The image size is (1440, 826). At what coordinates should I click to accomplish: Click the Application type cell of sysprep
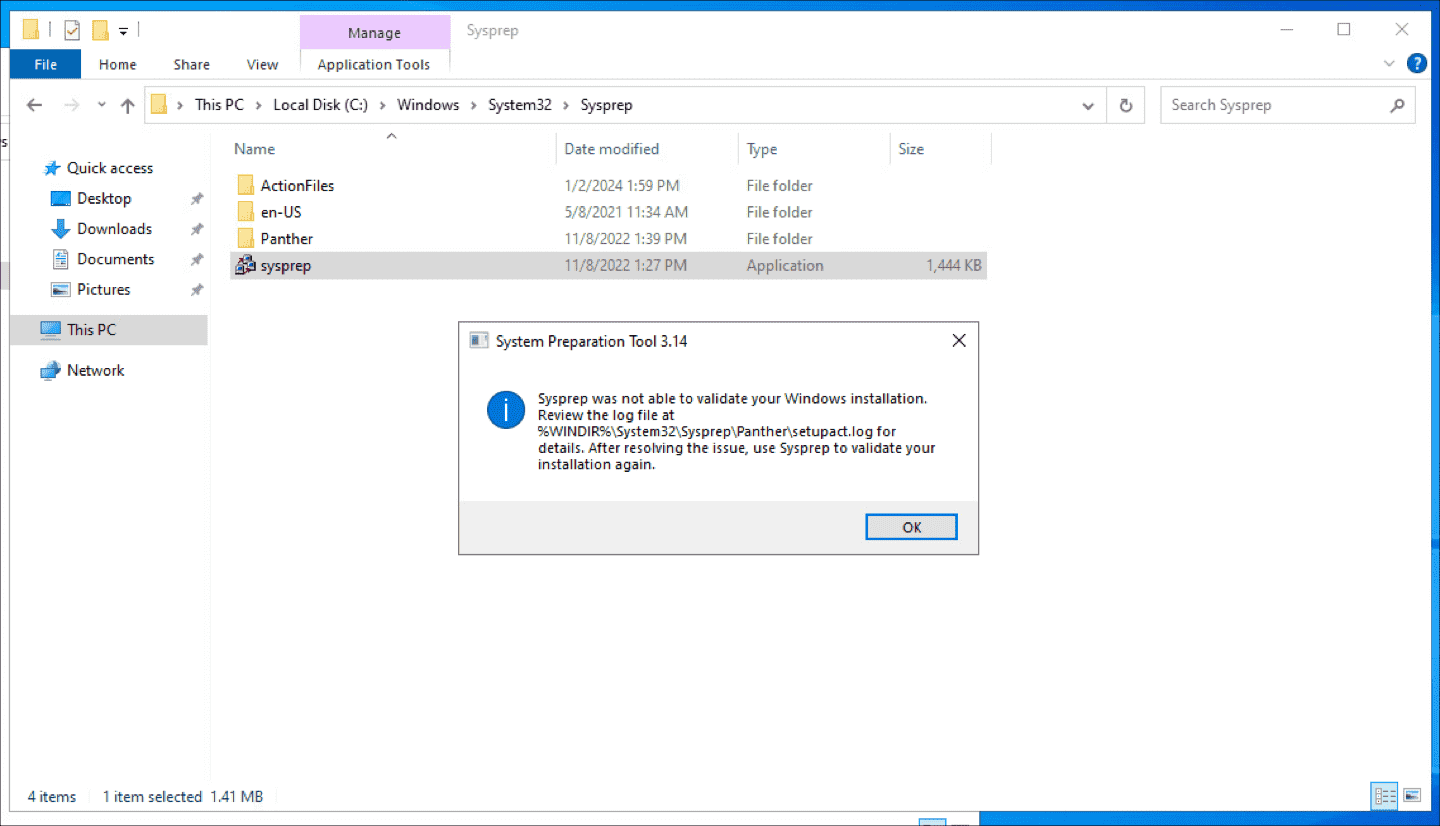tap(785, 265)
